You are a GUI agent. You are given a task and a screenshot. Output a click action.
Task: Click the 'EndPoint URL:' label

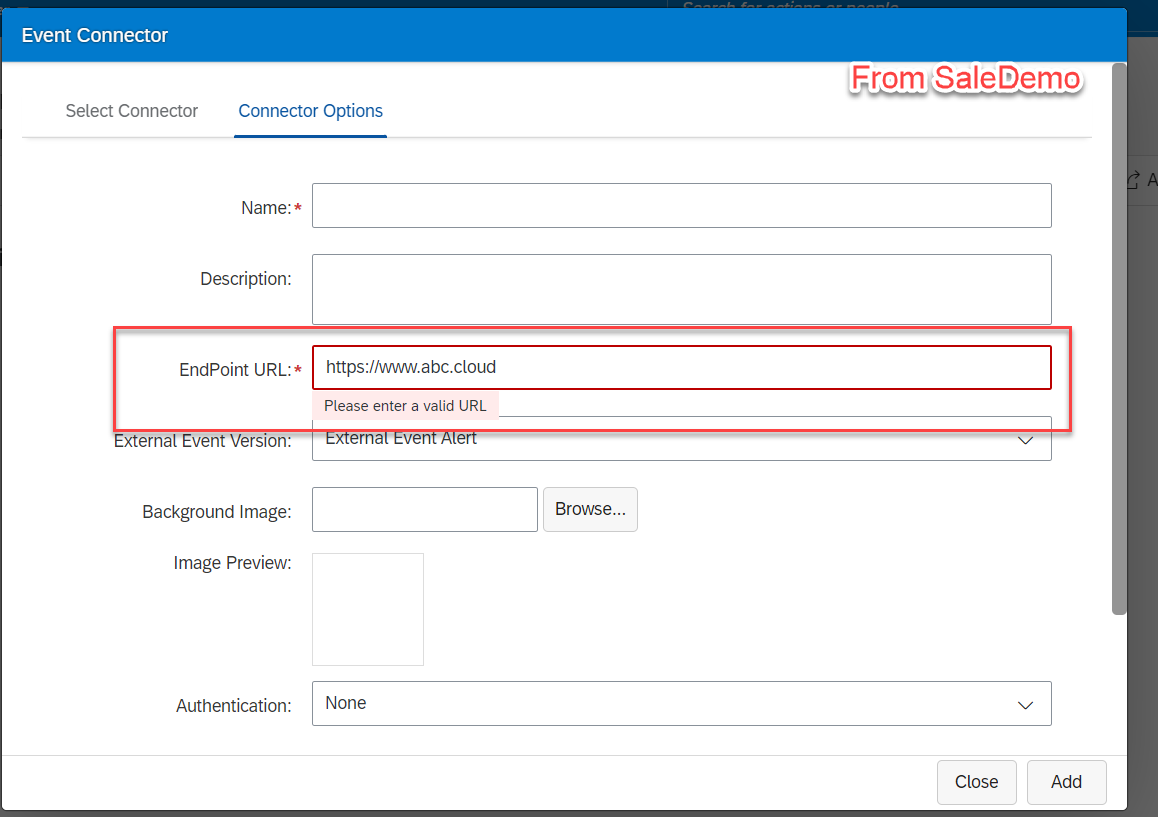pyautogui.click(x=235, y=369)
